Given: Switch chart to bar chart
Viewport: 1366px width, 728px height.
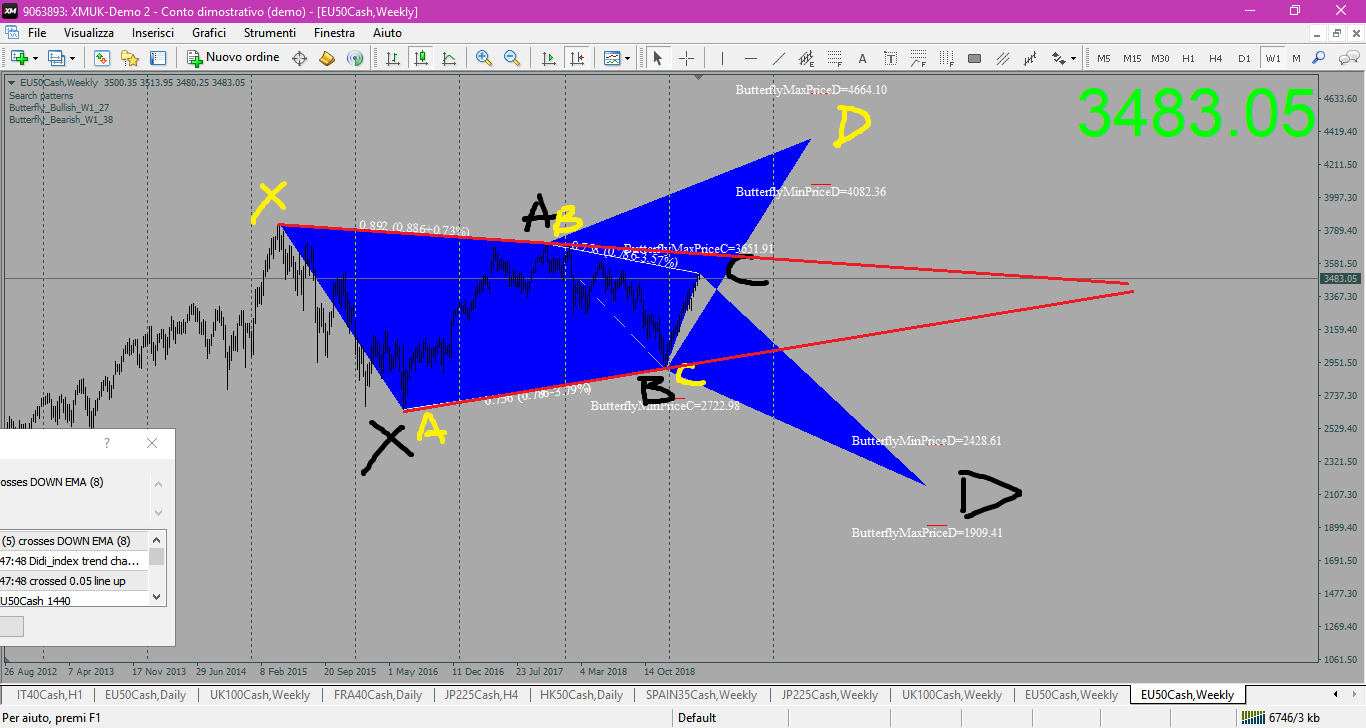Looking at the screenshot, I should pyautogui.click(x=393, y=58).
